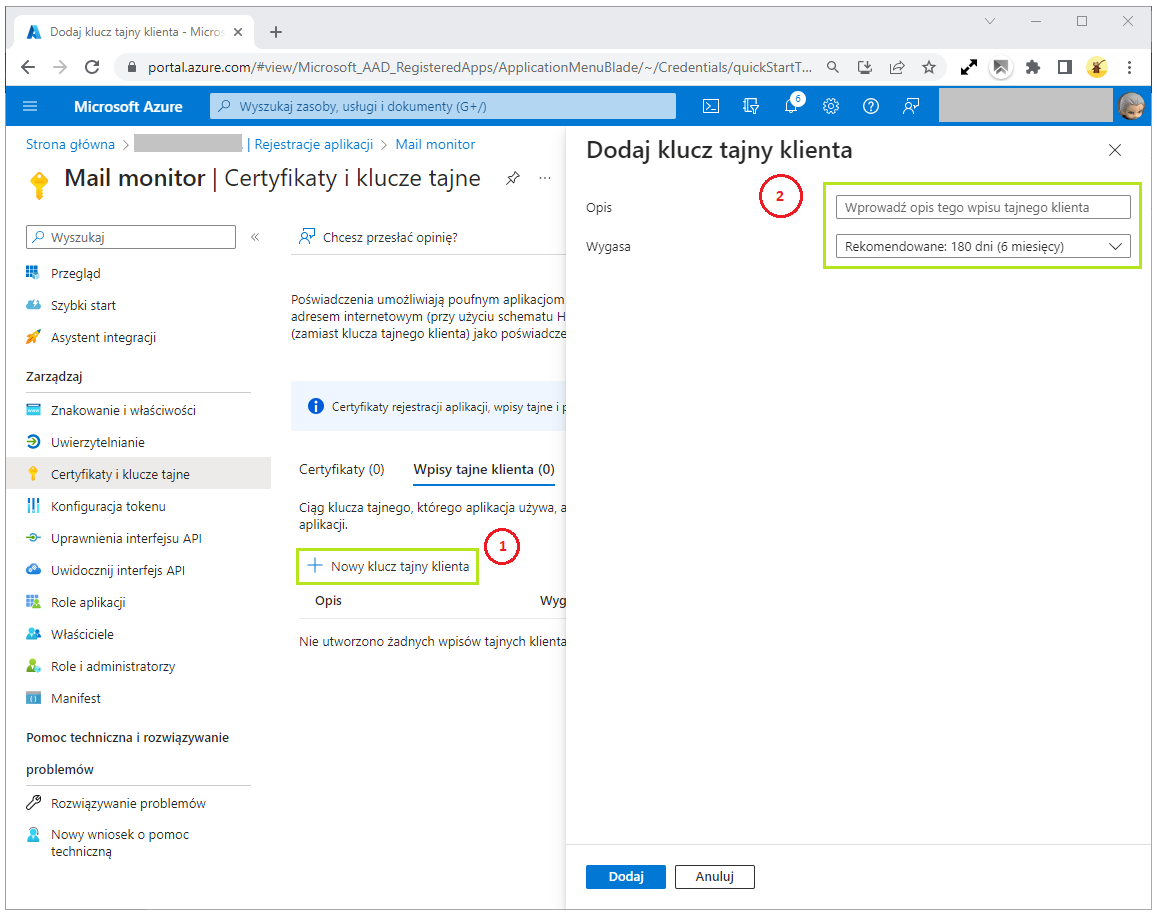Open the more options ellipsis by title
Screen dimensions: 1157x916
(546, 178)
